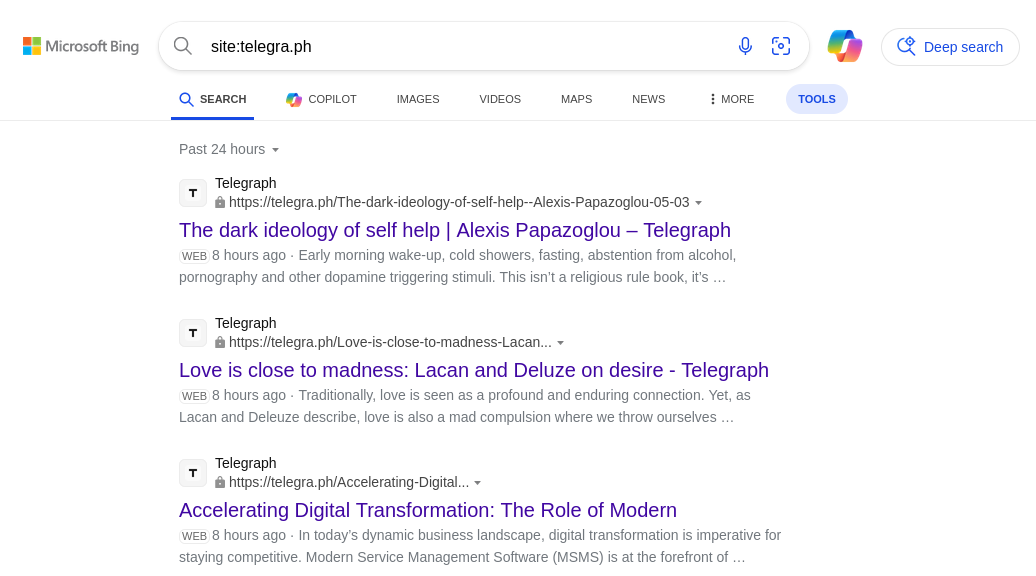
Task: Click Telegraph favicon of the self help result
Action: 193,193
